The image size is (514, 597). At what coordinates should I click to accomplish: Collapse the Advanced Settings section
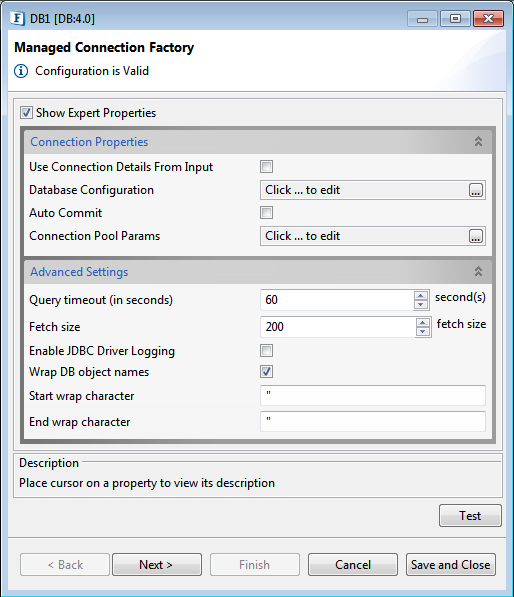coord(478,271)
